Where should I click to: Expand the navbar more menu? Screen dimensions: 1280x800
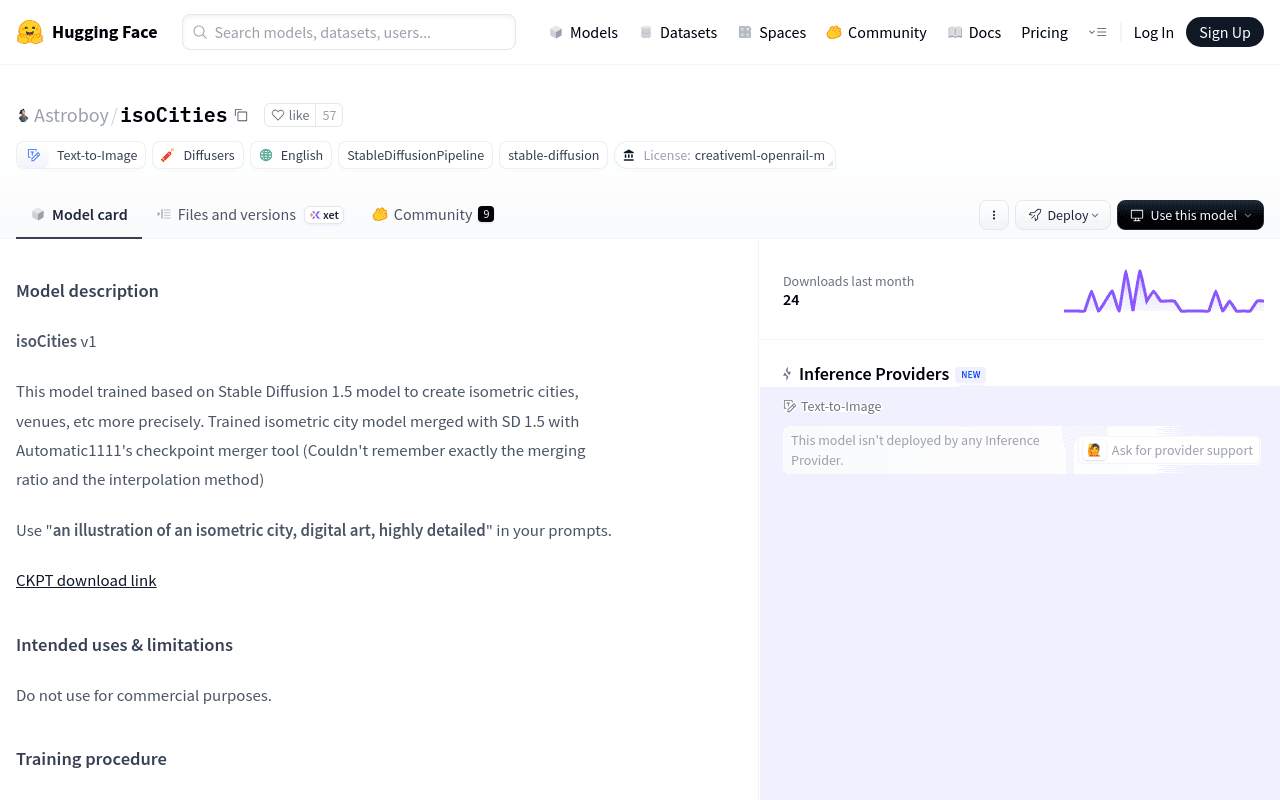(1097, 32)
